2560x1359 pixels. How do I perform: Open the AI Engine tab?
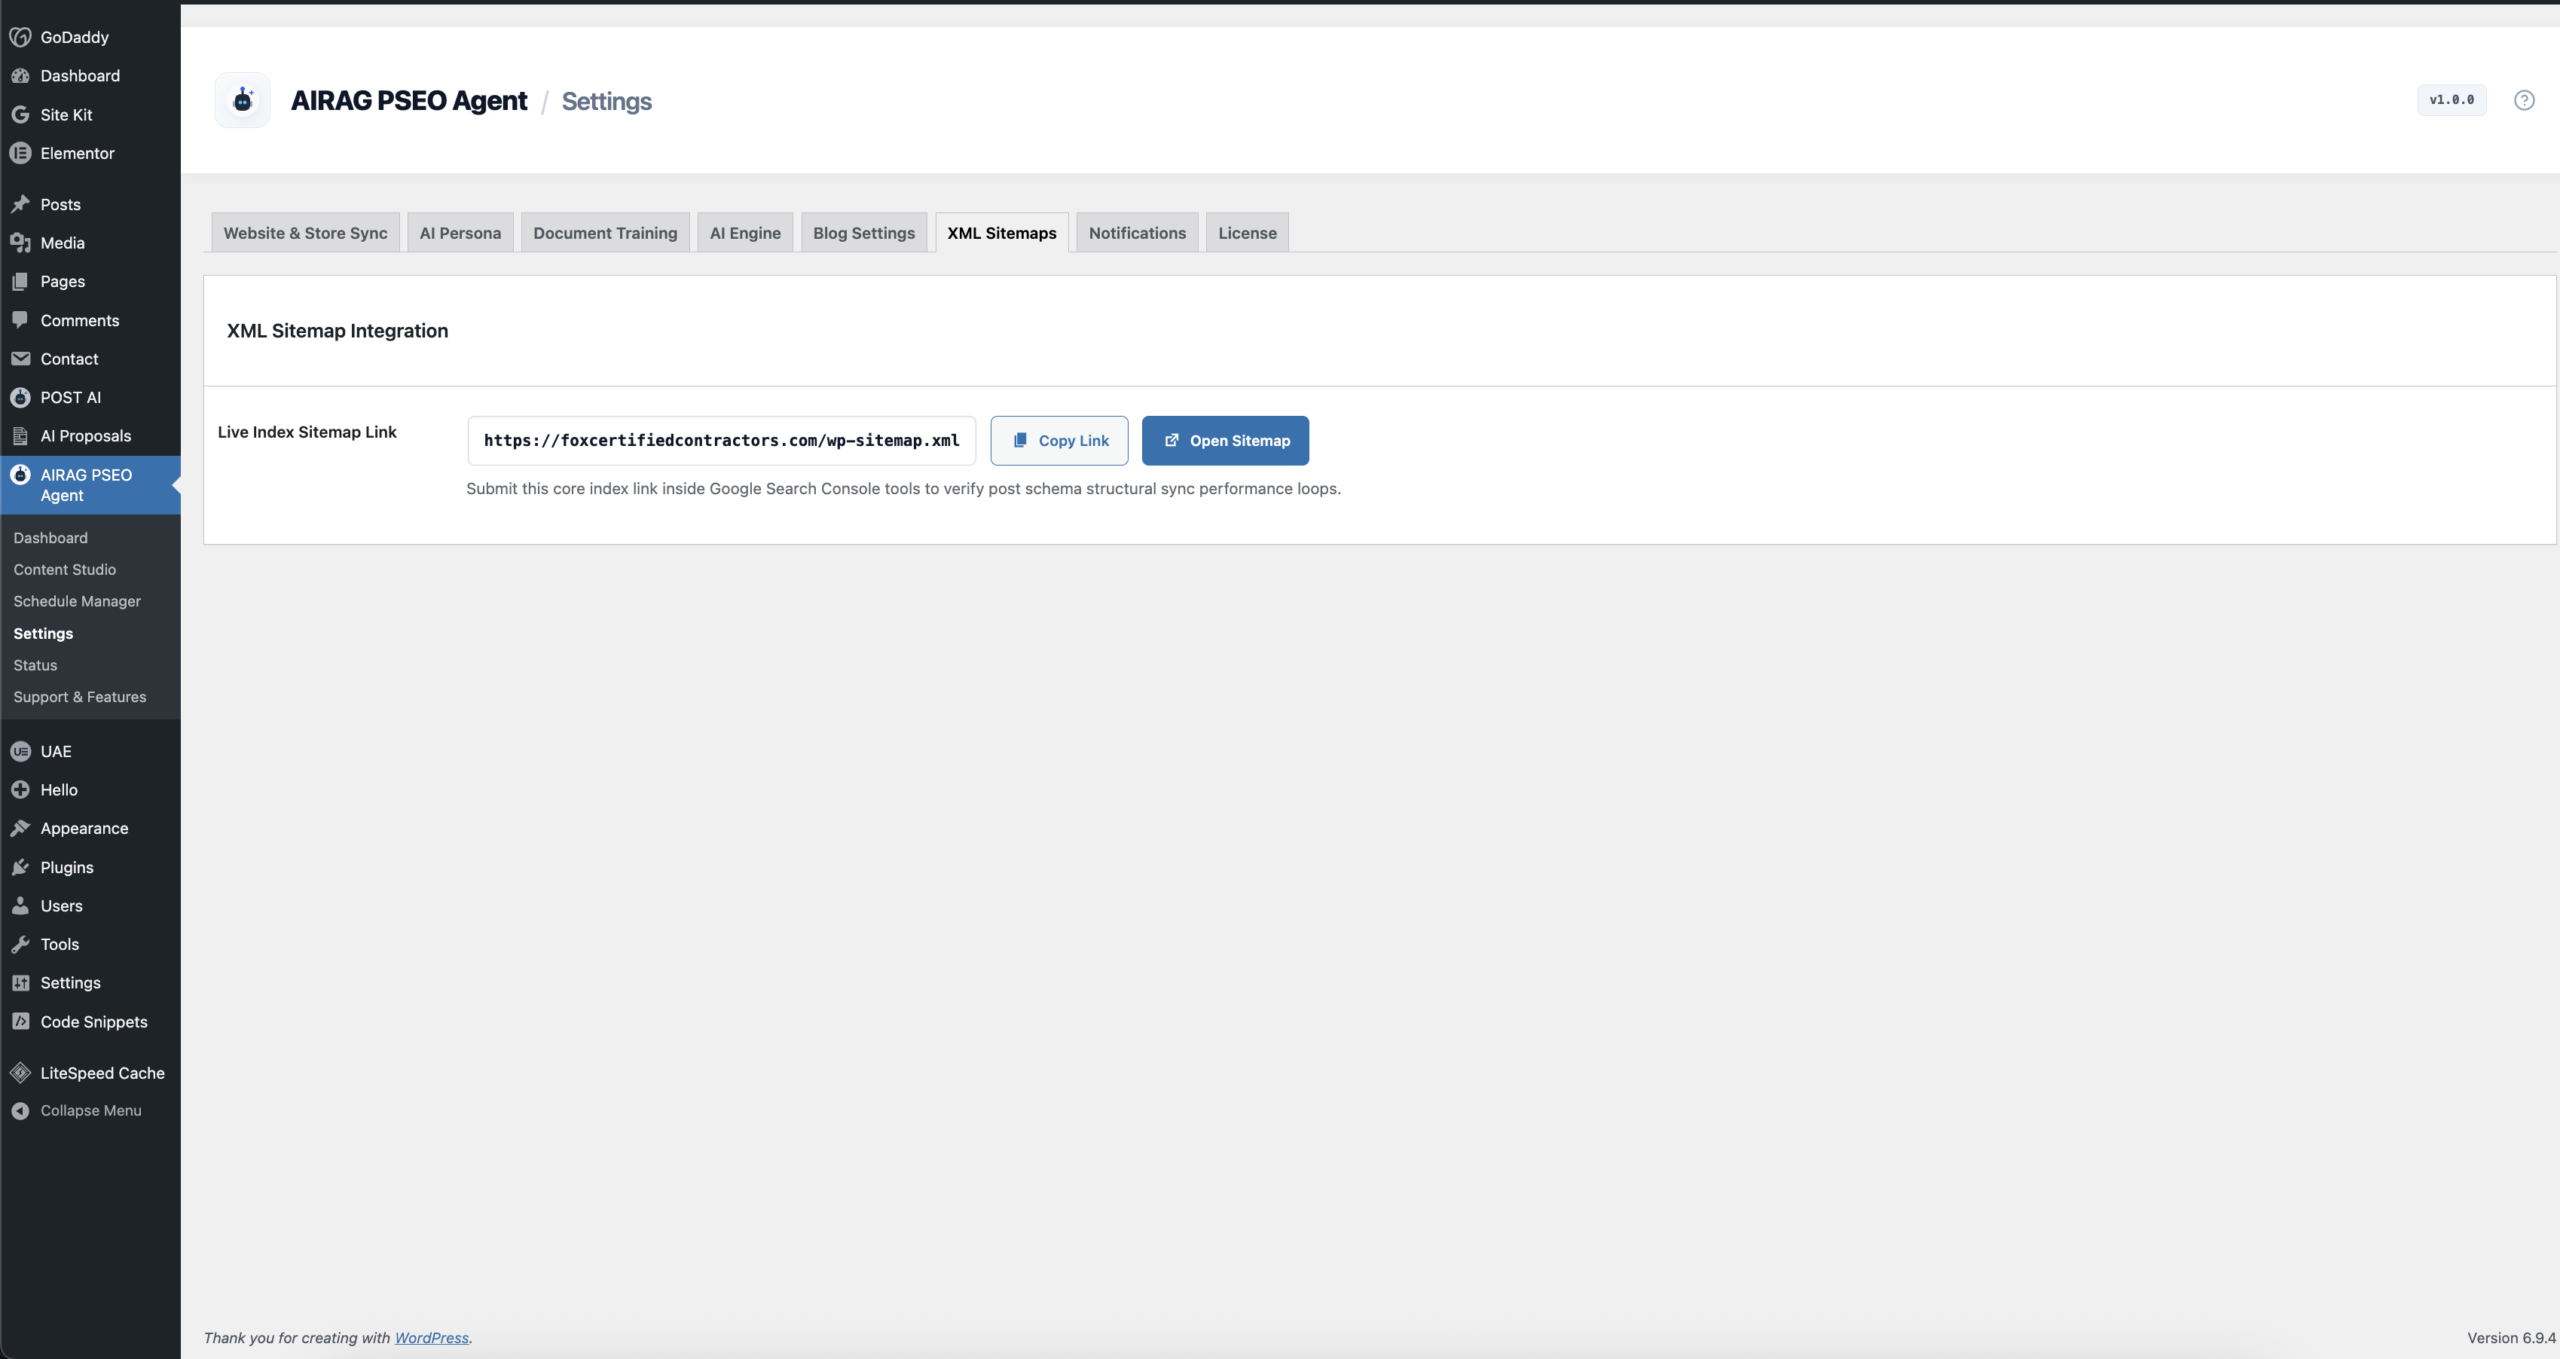(x=745, y=233)
